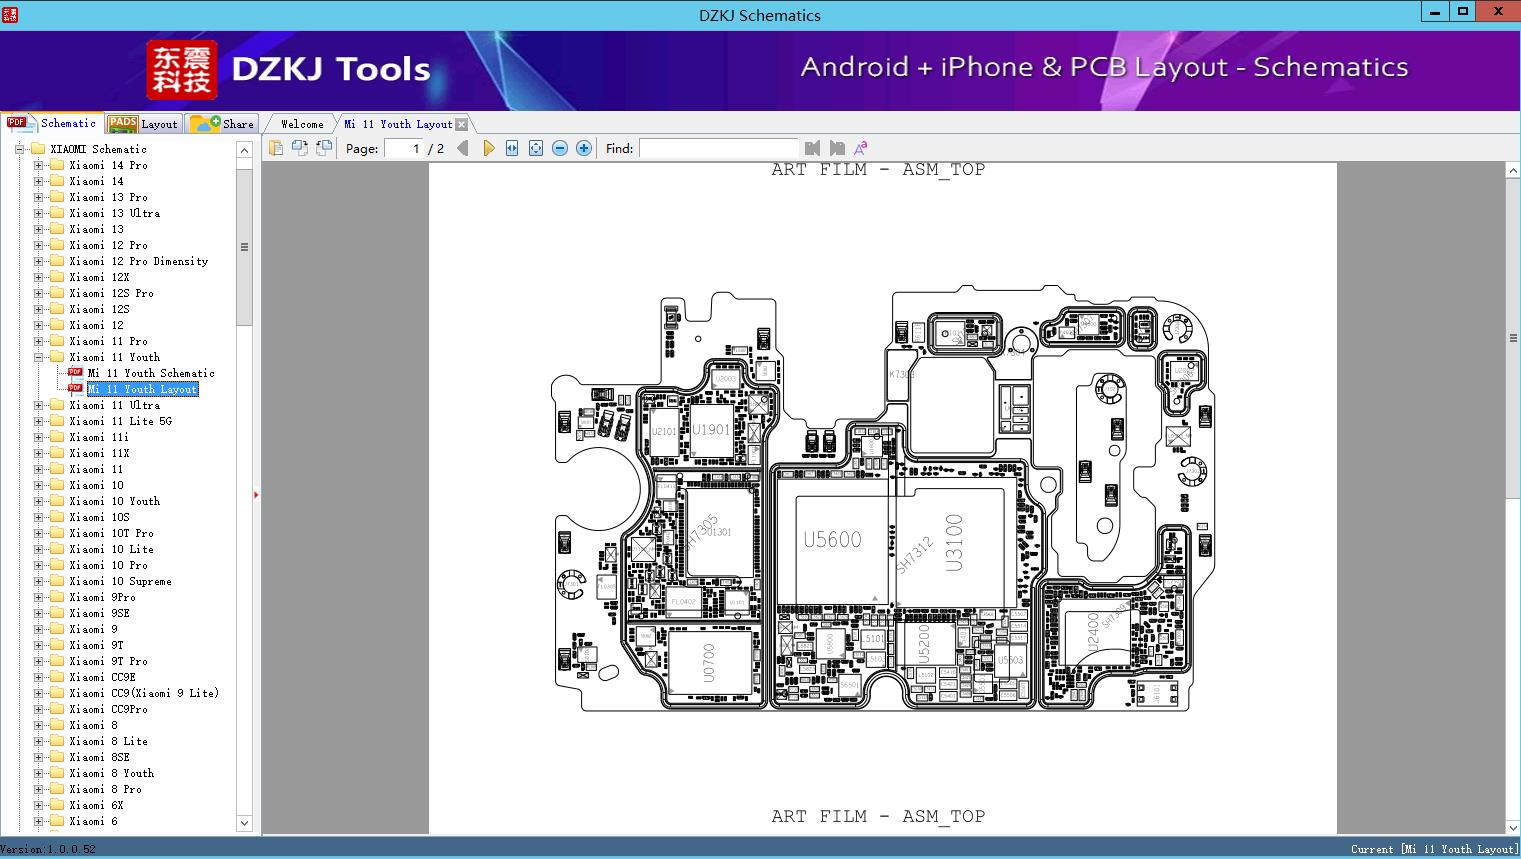Zoom out with the minus icon

pos(560,148)
